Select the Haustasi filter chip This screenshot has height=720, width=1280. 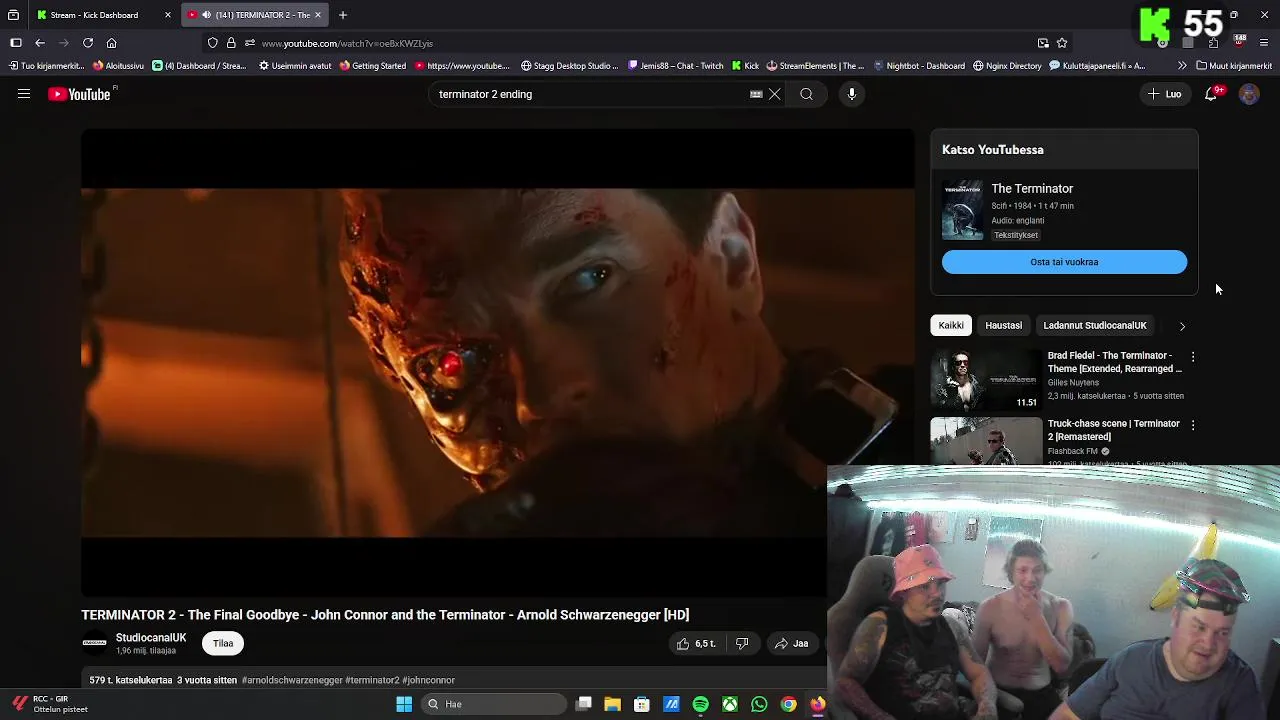coord(1003,325)
